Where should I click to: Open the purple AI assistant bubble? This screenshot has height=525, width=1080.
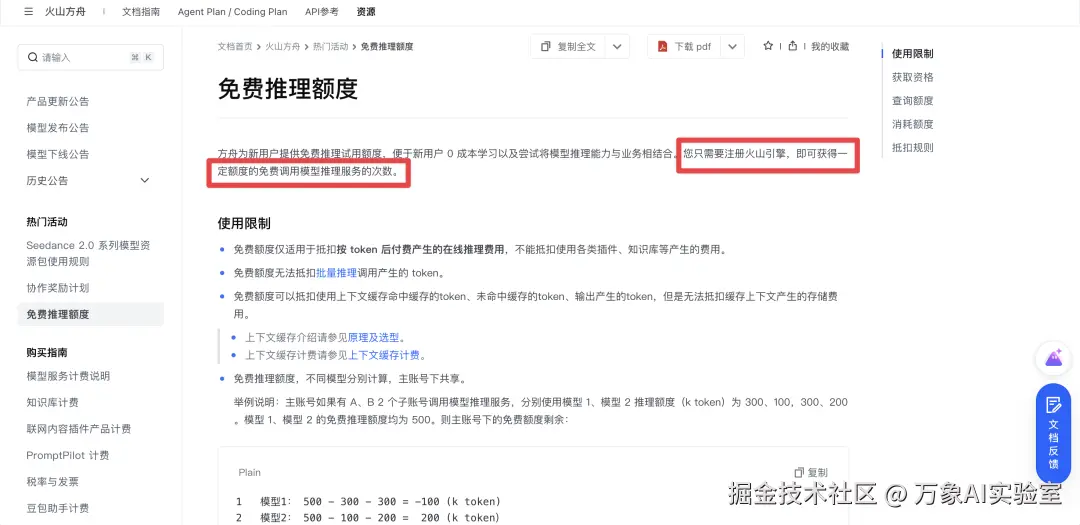pyautogui.click(x=1053, y=358)
